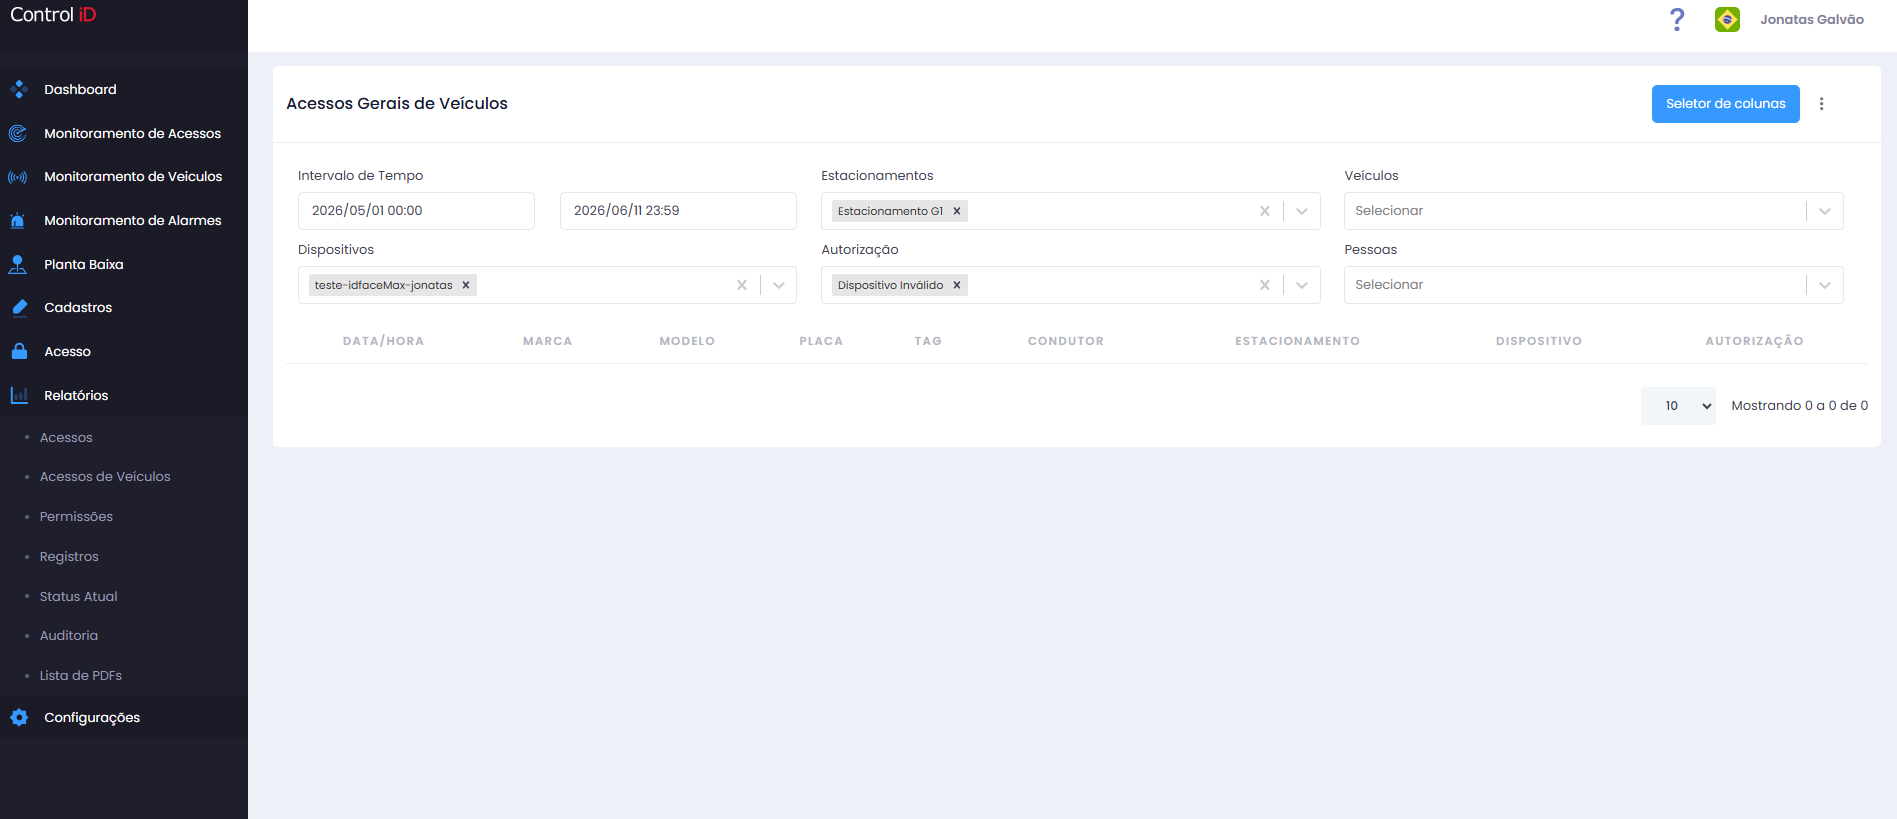Click 'Mostrando 0 a 0 de 0' text
Viewport: 1897px width, 819px height.
point(1799,406)
